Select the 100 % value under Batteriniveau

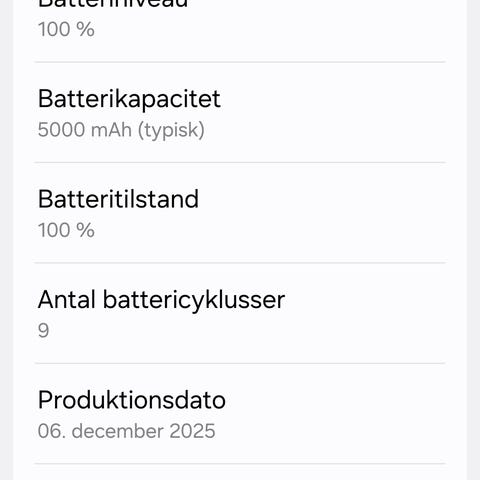(x=66, y=29)
